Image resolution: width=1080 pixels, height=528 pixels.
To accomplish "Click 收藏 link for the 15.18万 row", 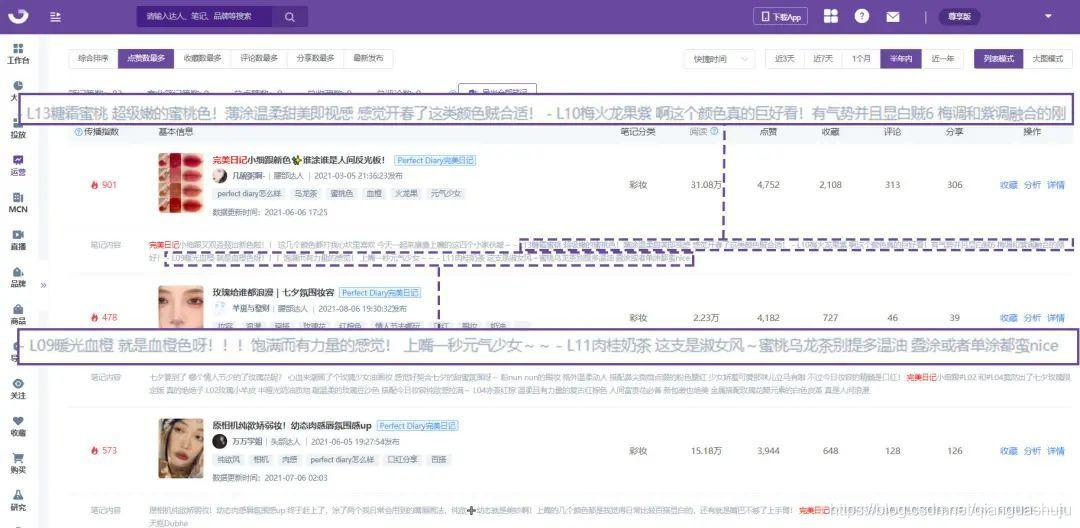I will click(x=1008, y=450).
